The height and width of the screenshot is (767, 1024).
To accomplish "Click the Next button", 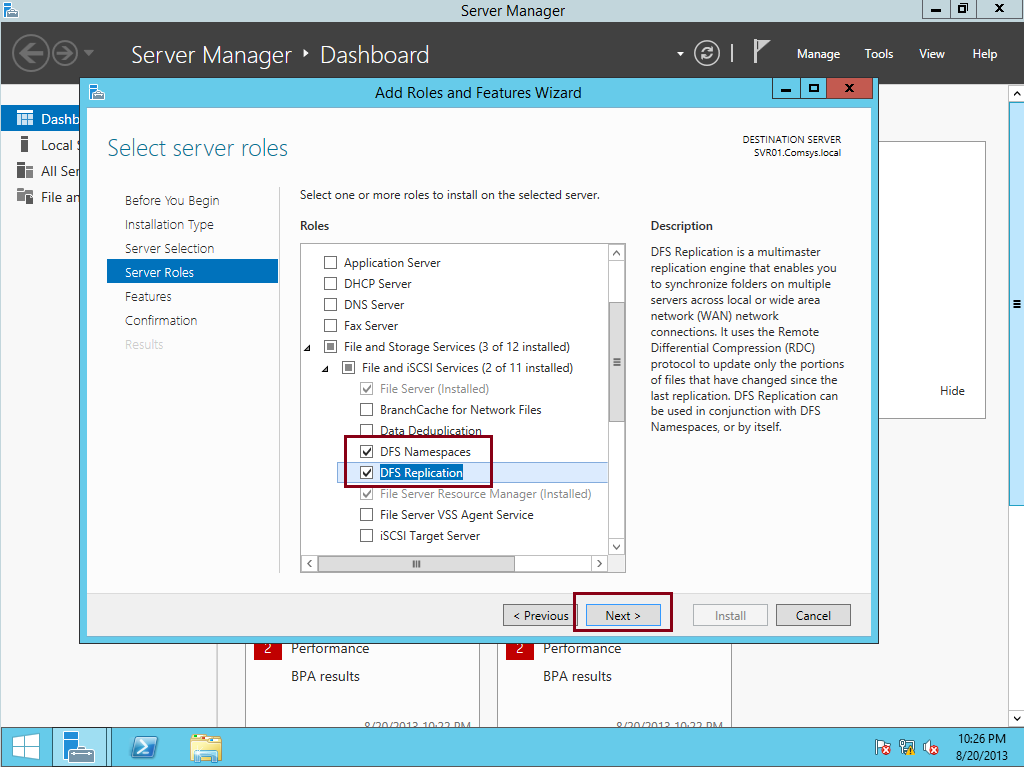I will point(623,615).
